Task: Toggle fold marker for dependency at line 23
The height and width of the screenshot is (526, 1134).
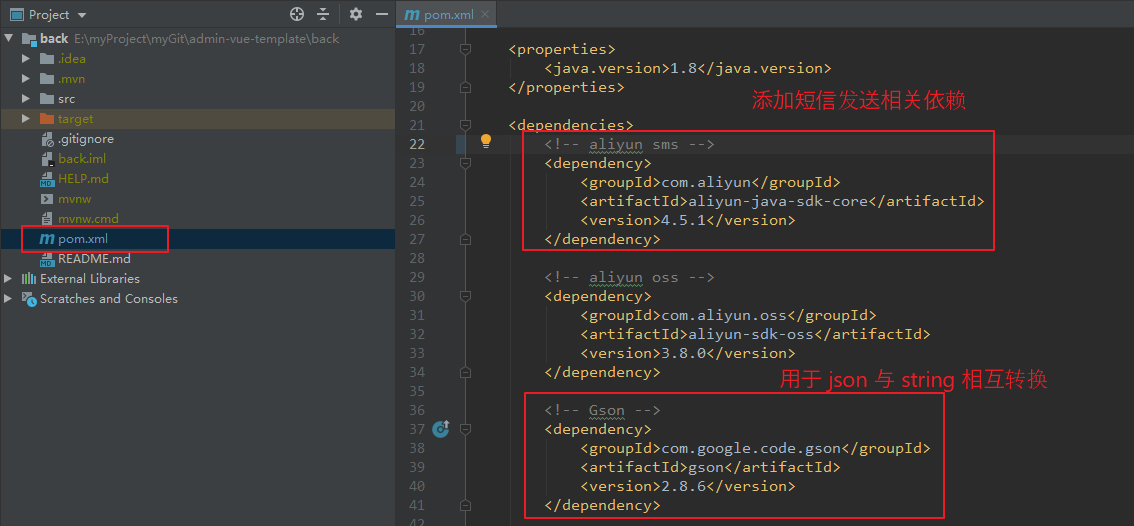Action: [x=465, y=163]
